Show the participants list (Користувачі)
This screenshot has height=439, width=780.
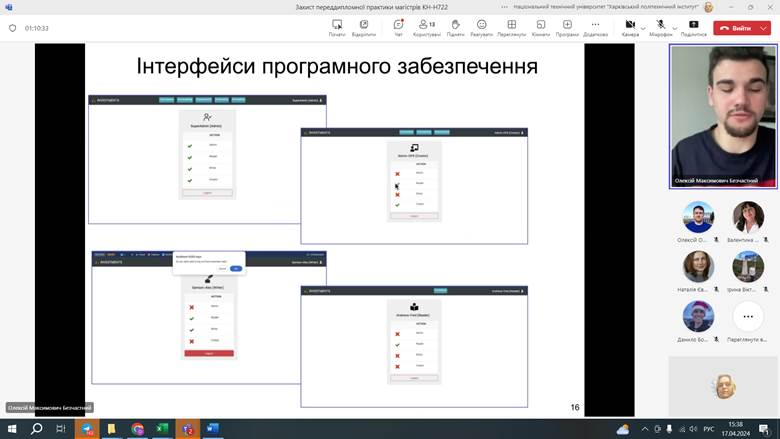click(426, 26)
